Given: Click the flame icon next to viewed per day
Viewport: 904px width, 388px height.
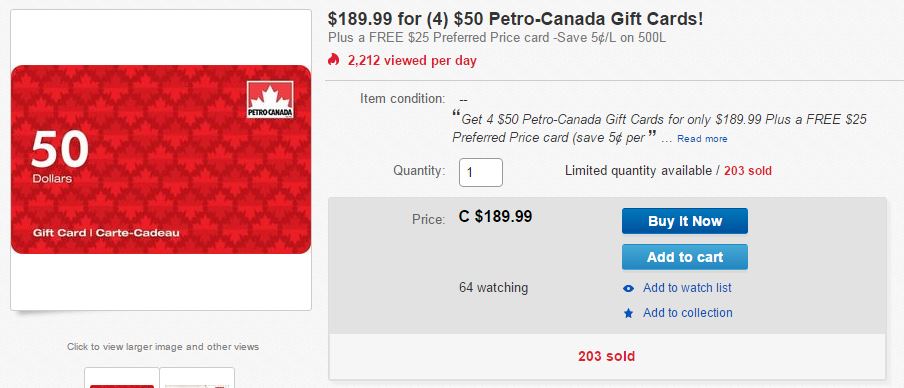Looking at the screenshot, I should (333, 59).
